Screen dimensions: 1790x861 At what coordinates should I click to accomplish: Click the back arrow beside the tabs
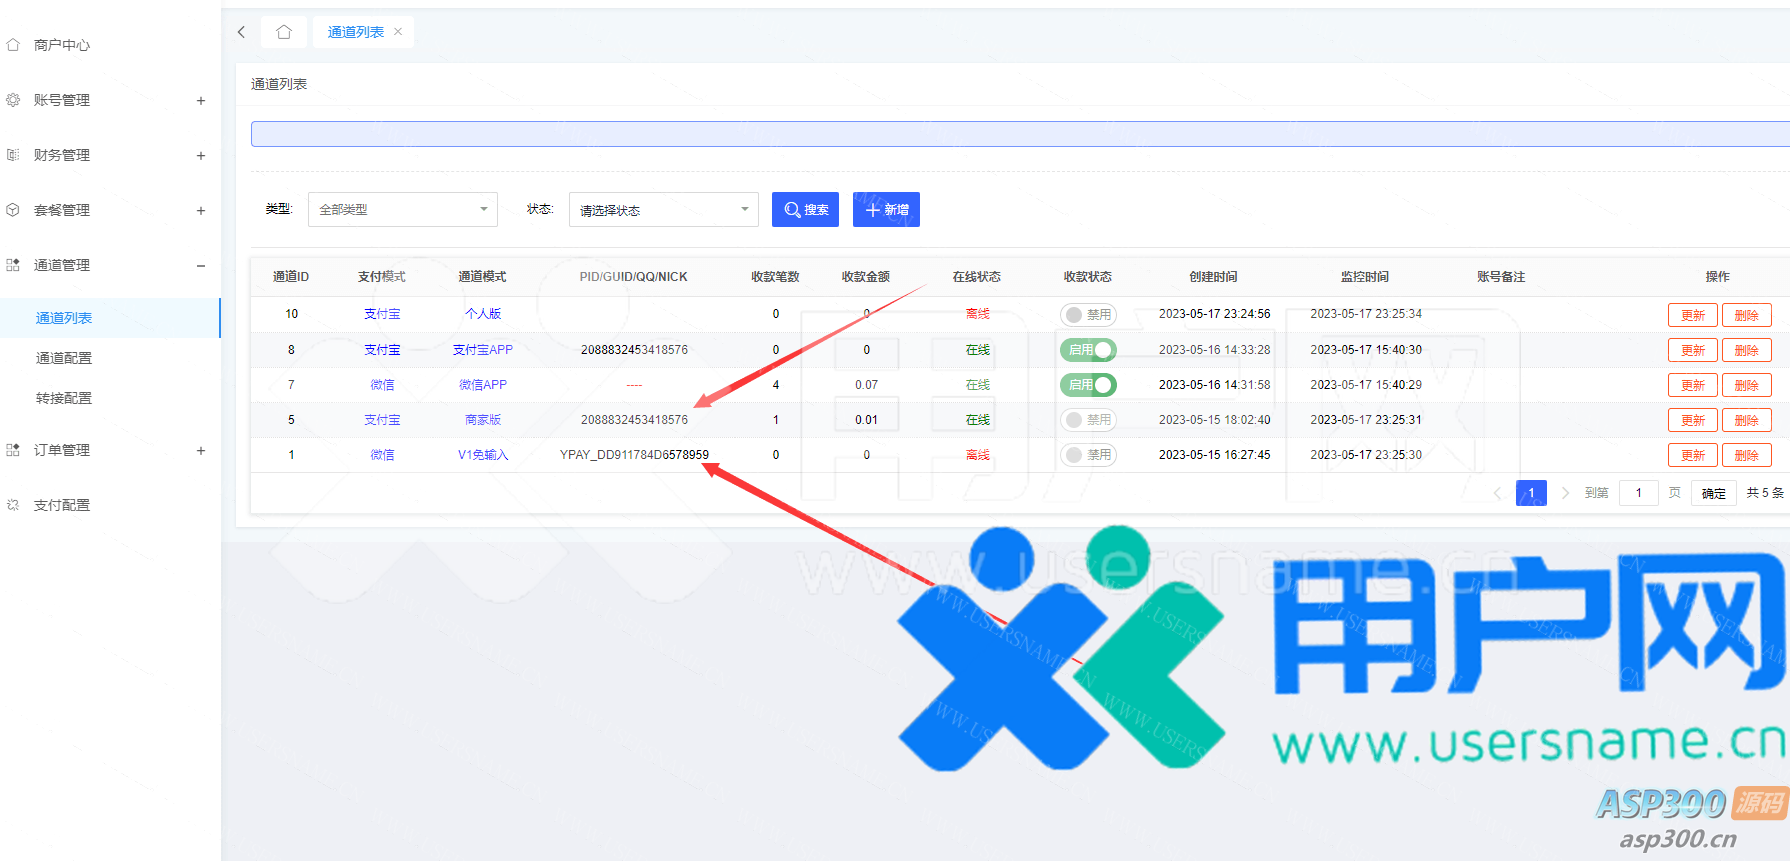coord(241,32)
